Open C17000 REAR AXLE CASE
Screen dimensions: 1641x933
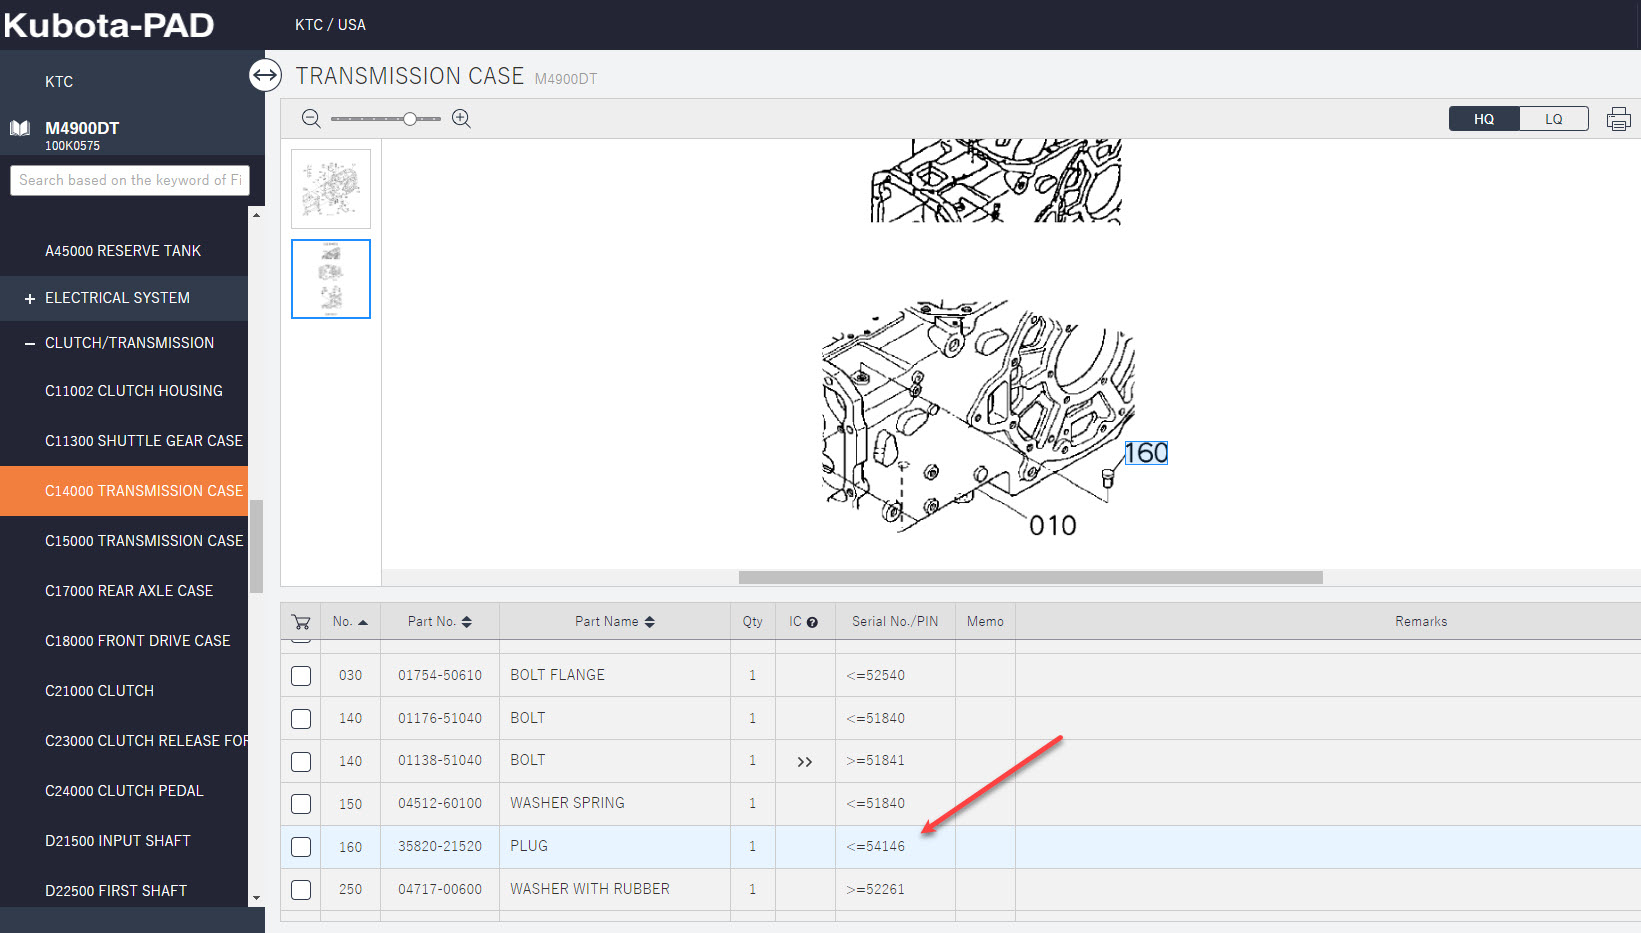coord(129,591)
